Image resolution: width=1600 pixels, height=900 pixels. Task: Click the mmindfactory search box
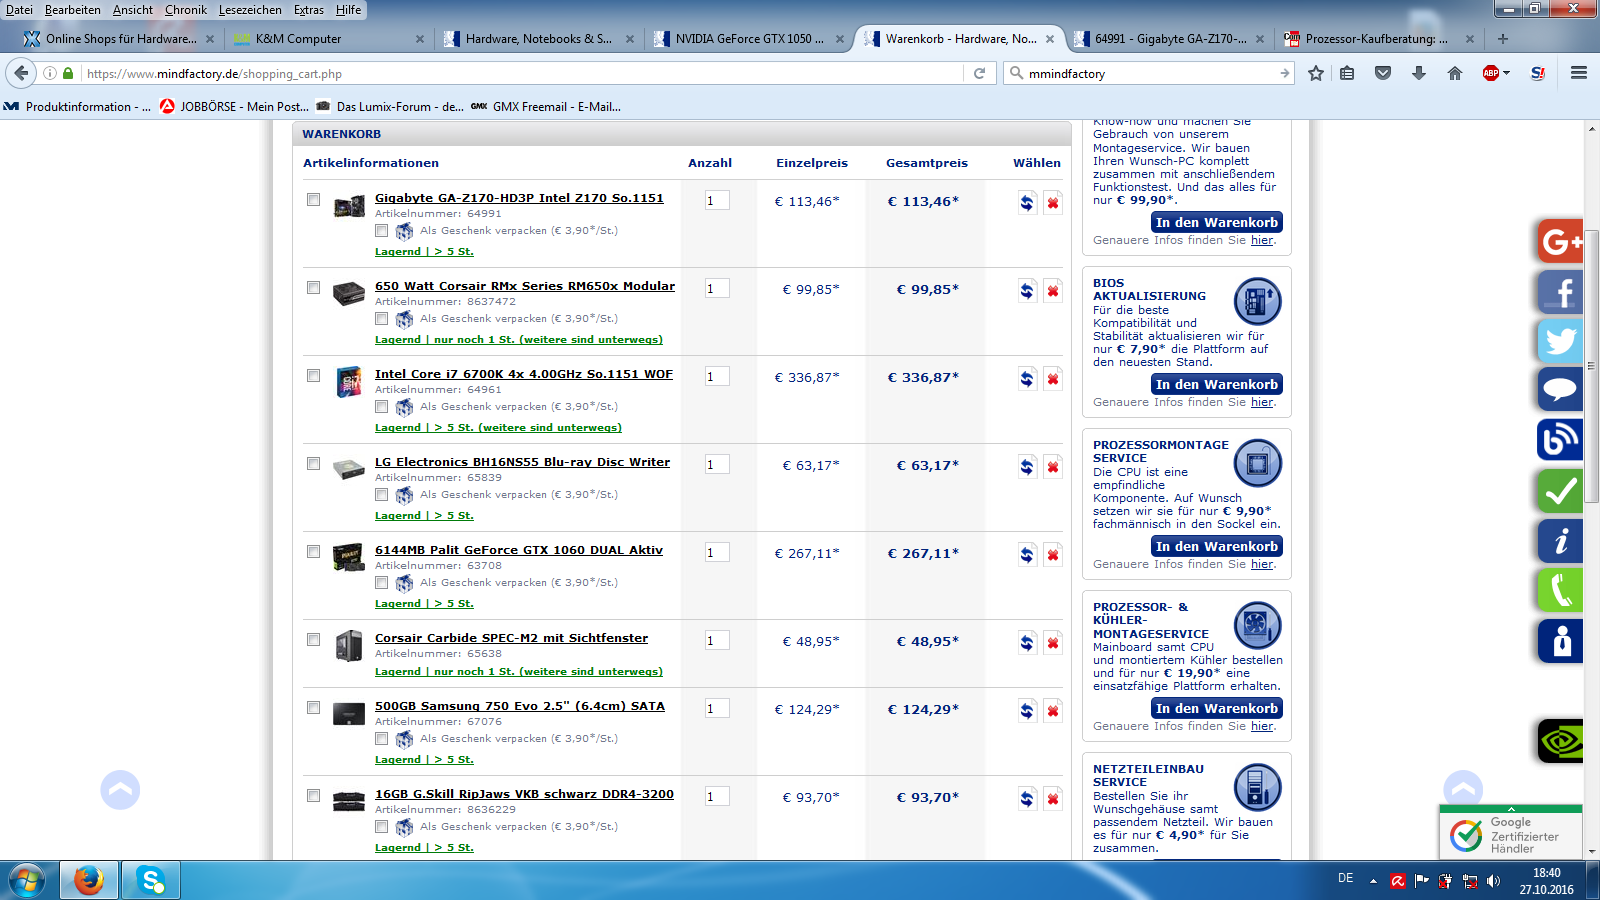[x=1150, y=73]
